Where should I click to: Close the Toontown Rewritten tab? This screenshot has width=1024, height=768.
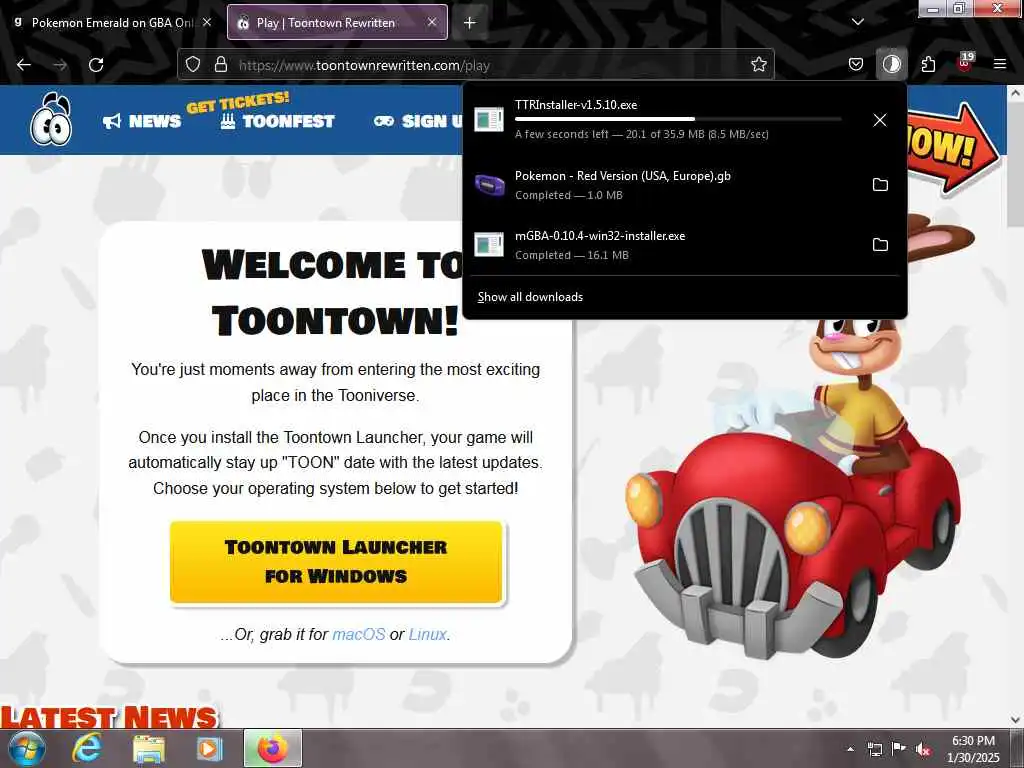(432, 22)
